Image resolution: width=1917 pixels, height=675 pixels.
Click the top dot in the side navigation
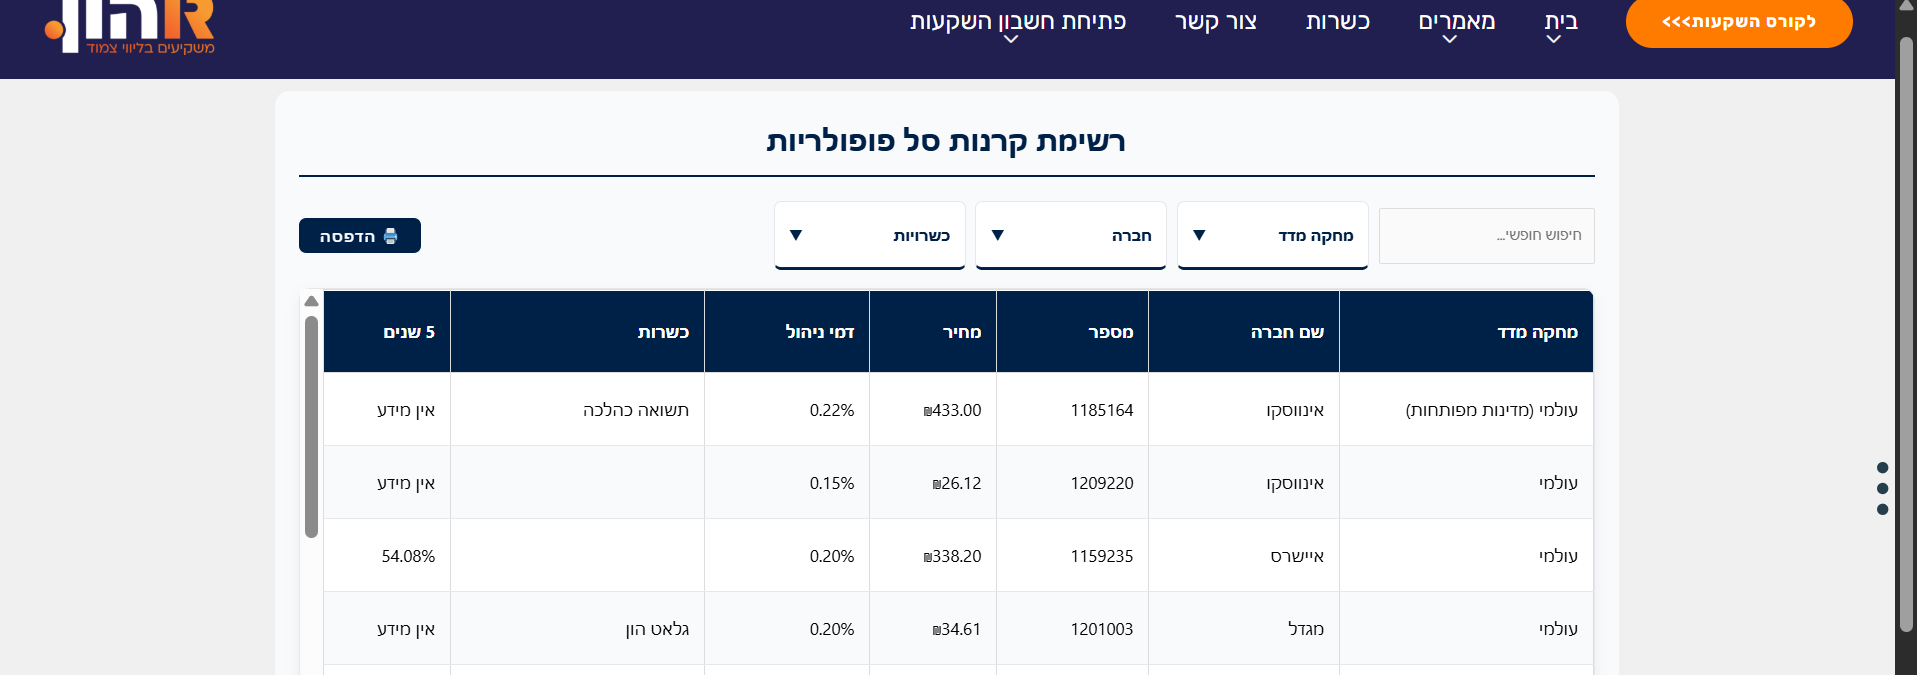(x=1882, y=468)
